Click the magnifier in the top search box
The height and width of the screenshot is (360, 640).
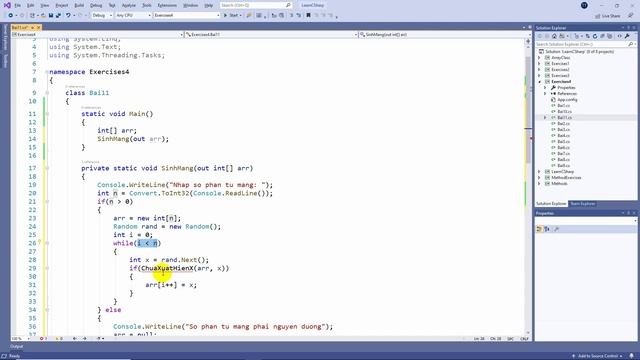(x=288, y=5)
